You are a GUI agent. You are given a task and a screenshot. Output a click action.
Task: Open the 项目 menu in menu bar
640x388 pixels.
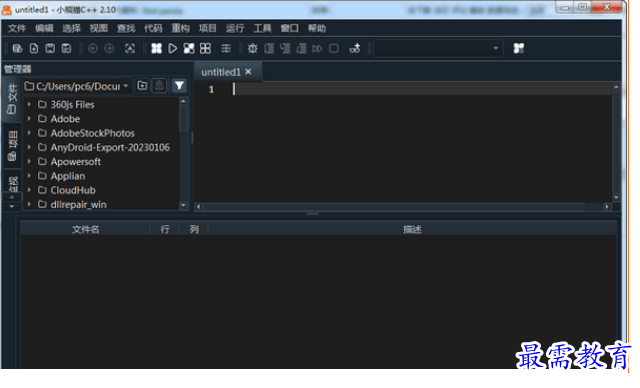[x=208, y=28]
